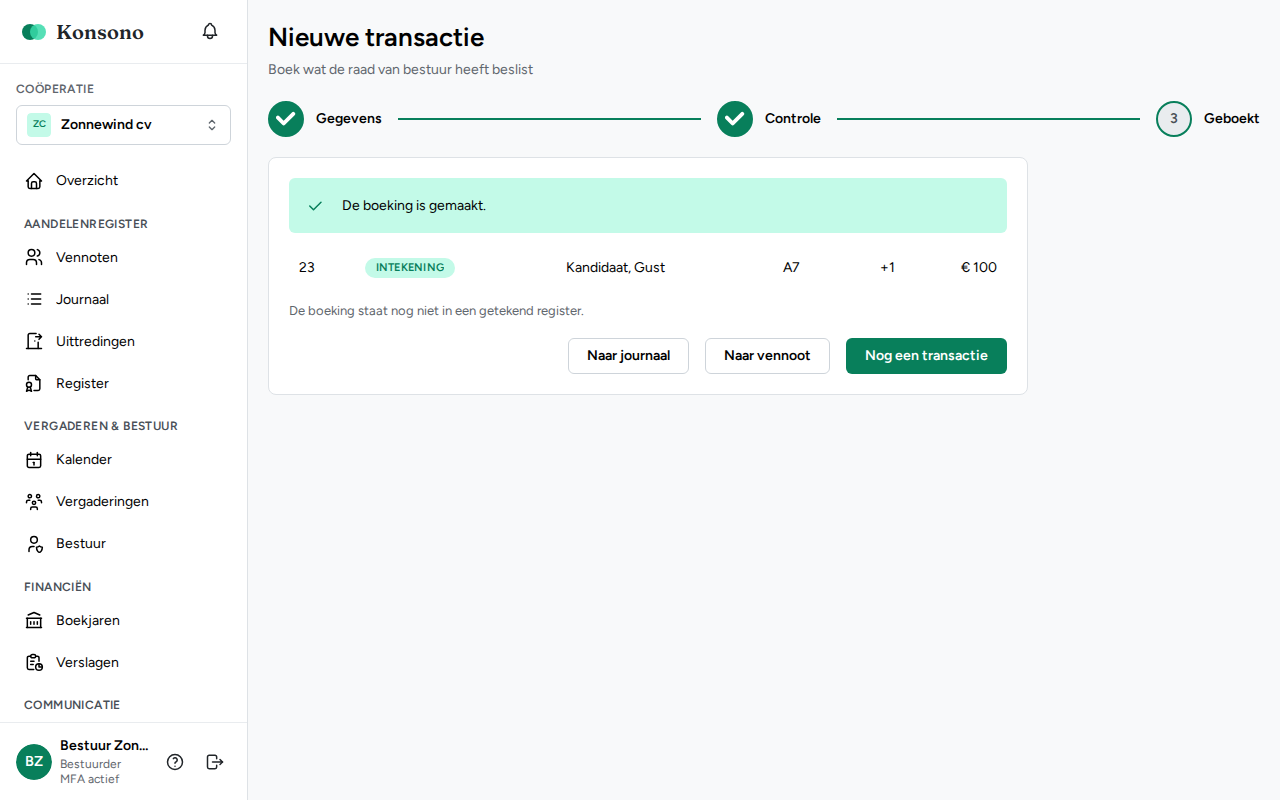The height and width of the screenshot is (800, 1280).
Task: Click the Kalender calendar icon
Action: 34,460
